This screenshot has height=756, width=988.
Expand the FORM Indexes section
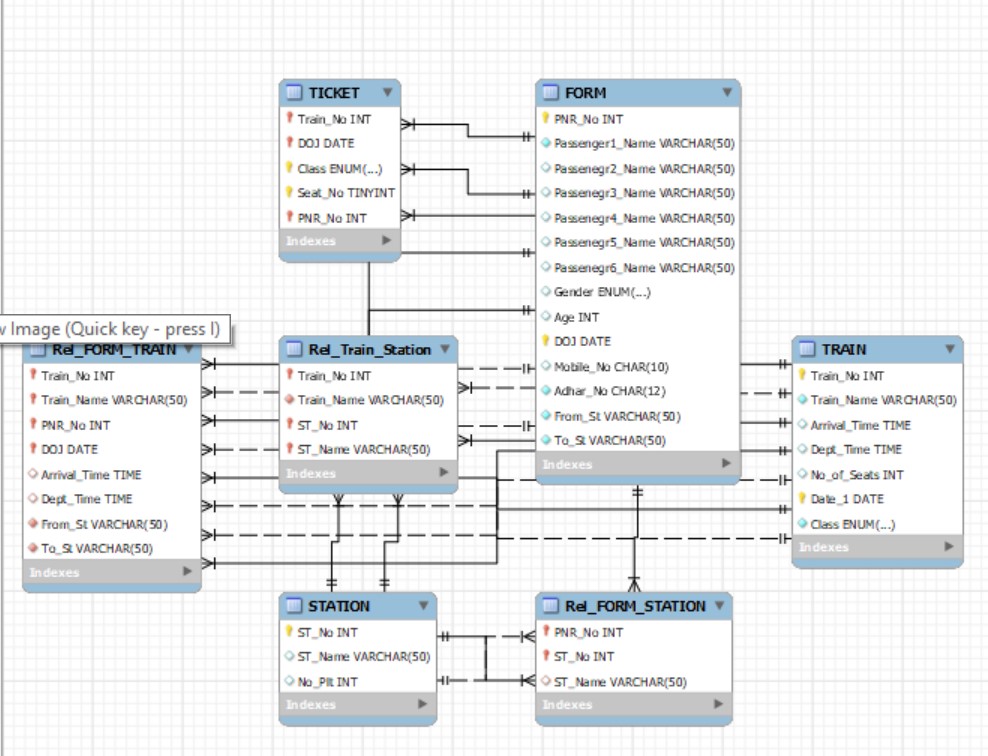(726, 464)
